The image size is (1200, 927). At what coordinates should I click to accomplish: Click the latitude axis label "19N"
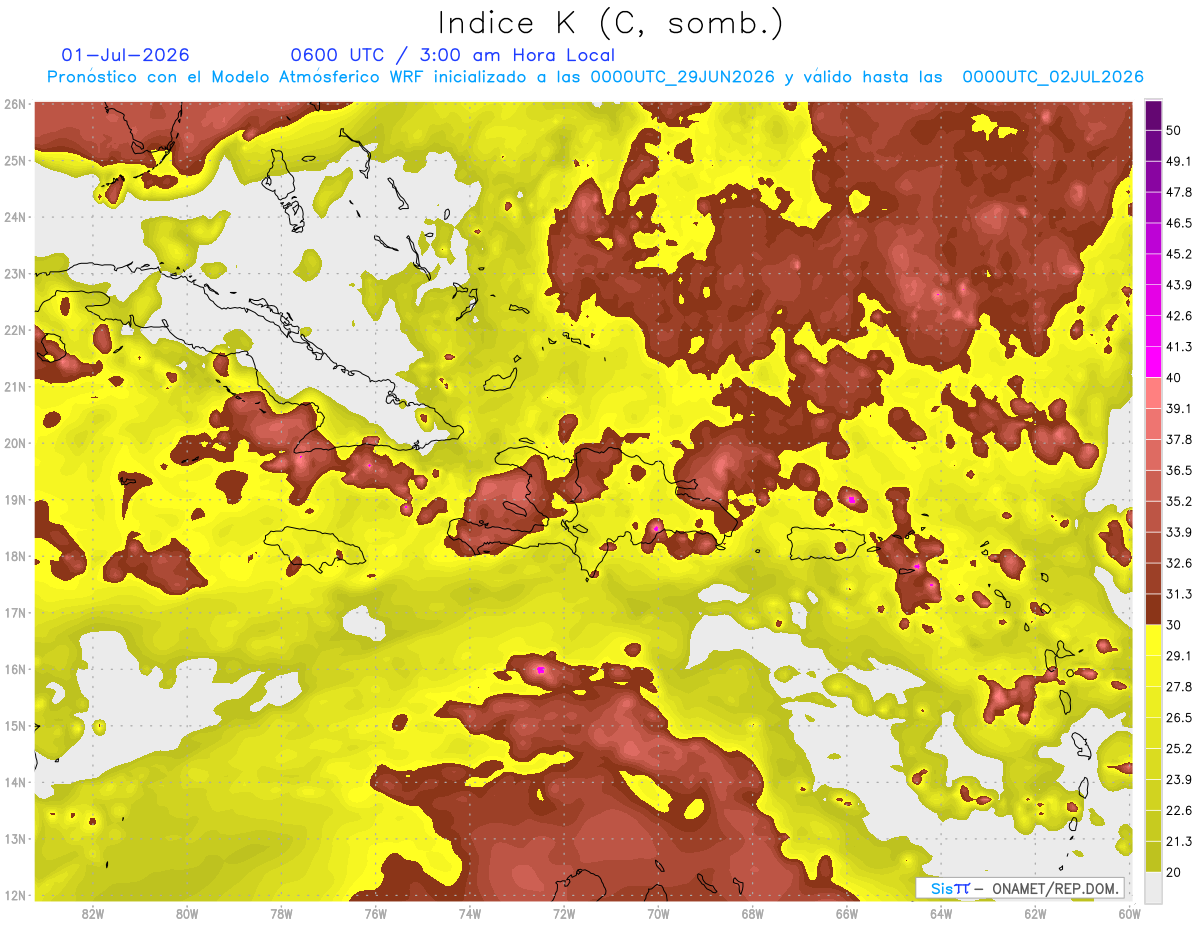click(14, 500)
